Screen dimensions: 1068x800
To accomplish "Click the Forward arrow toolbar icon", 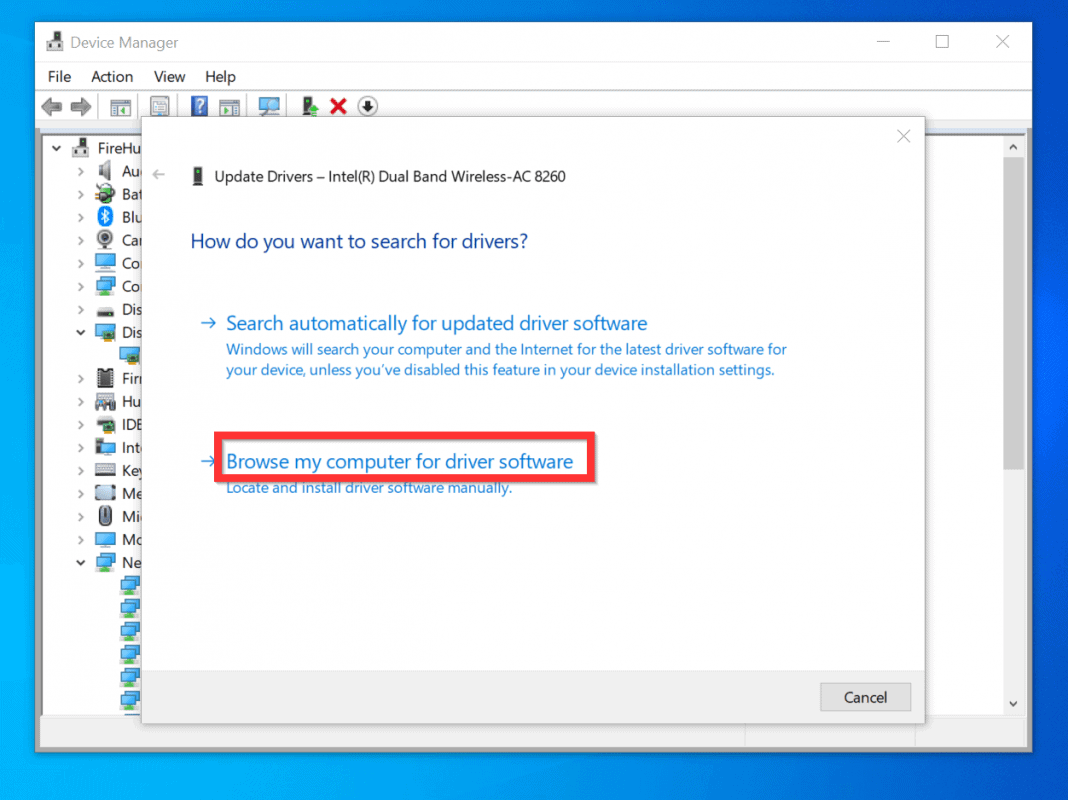I will coord(81,106).
